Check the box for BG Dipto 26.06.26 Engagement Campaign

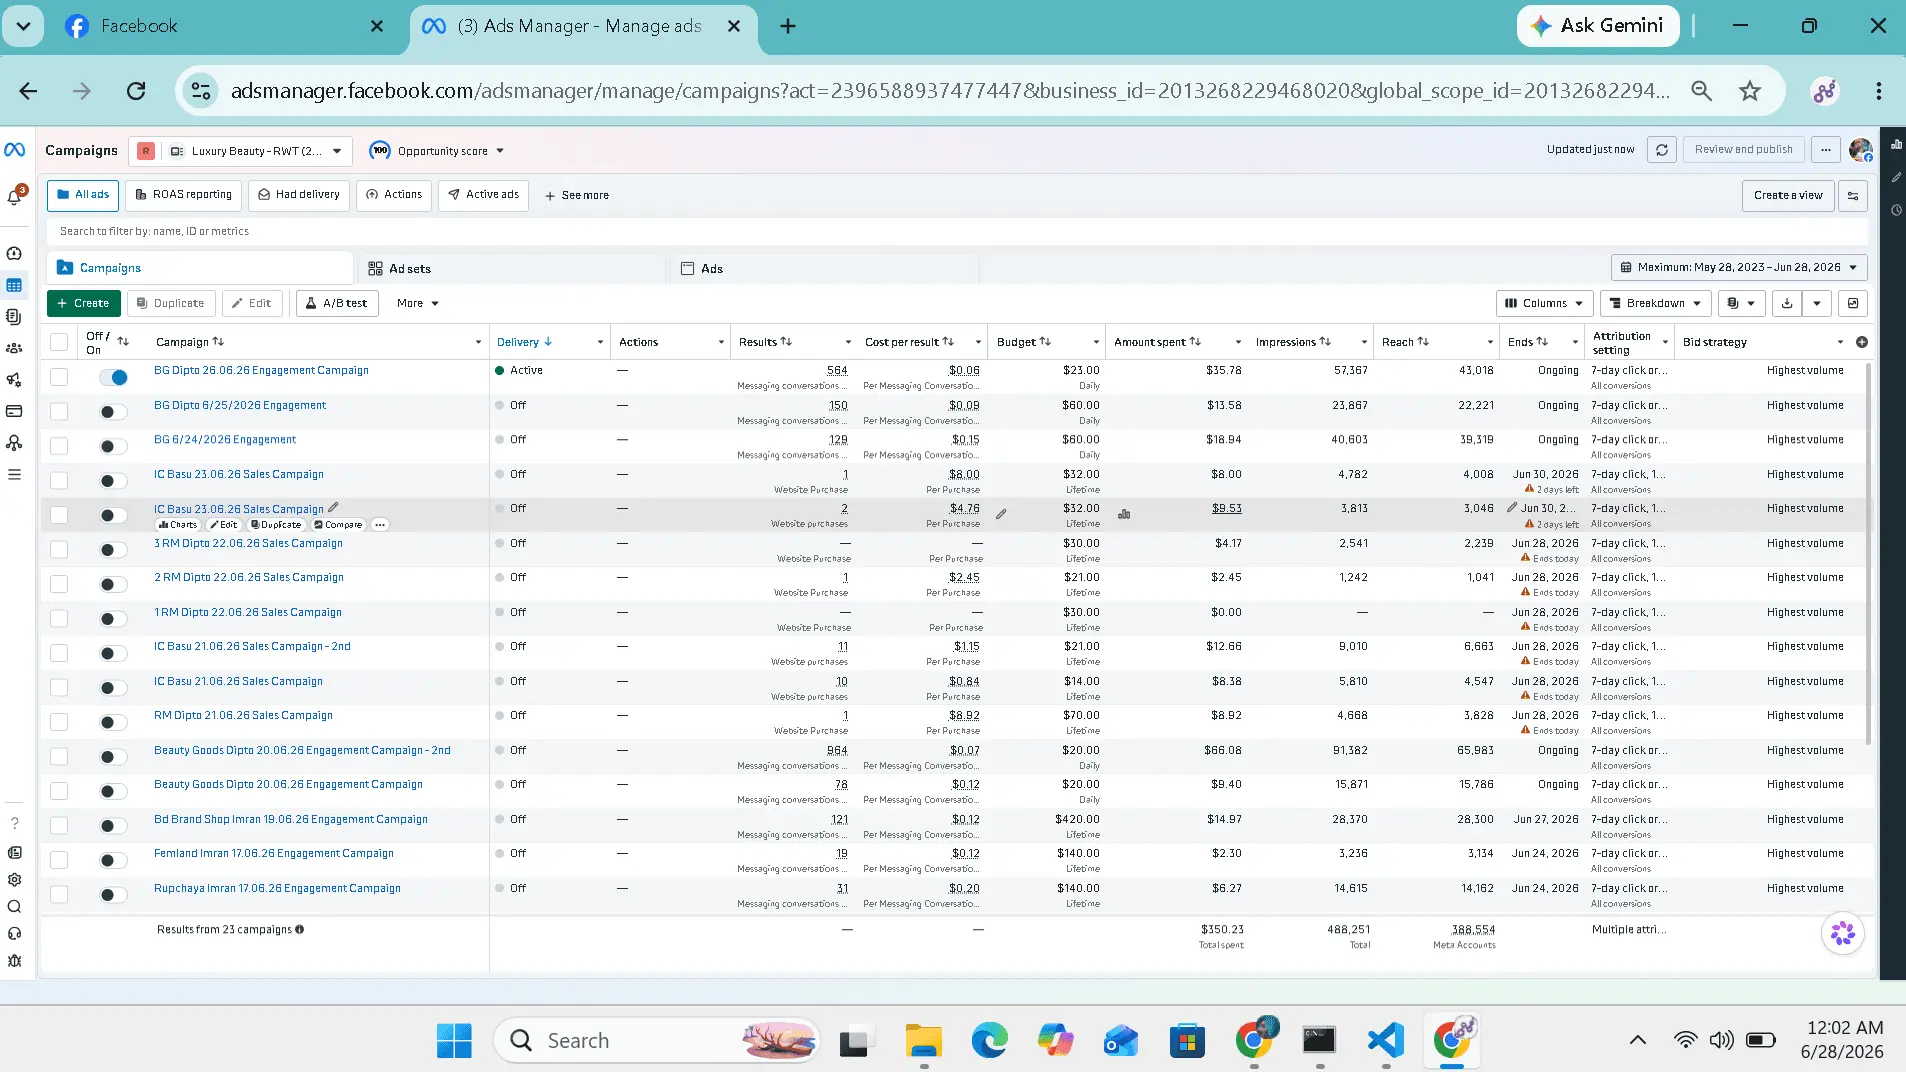point(59,377)
